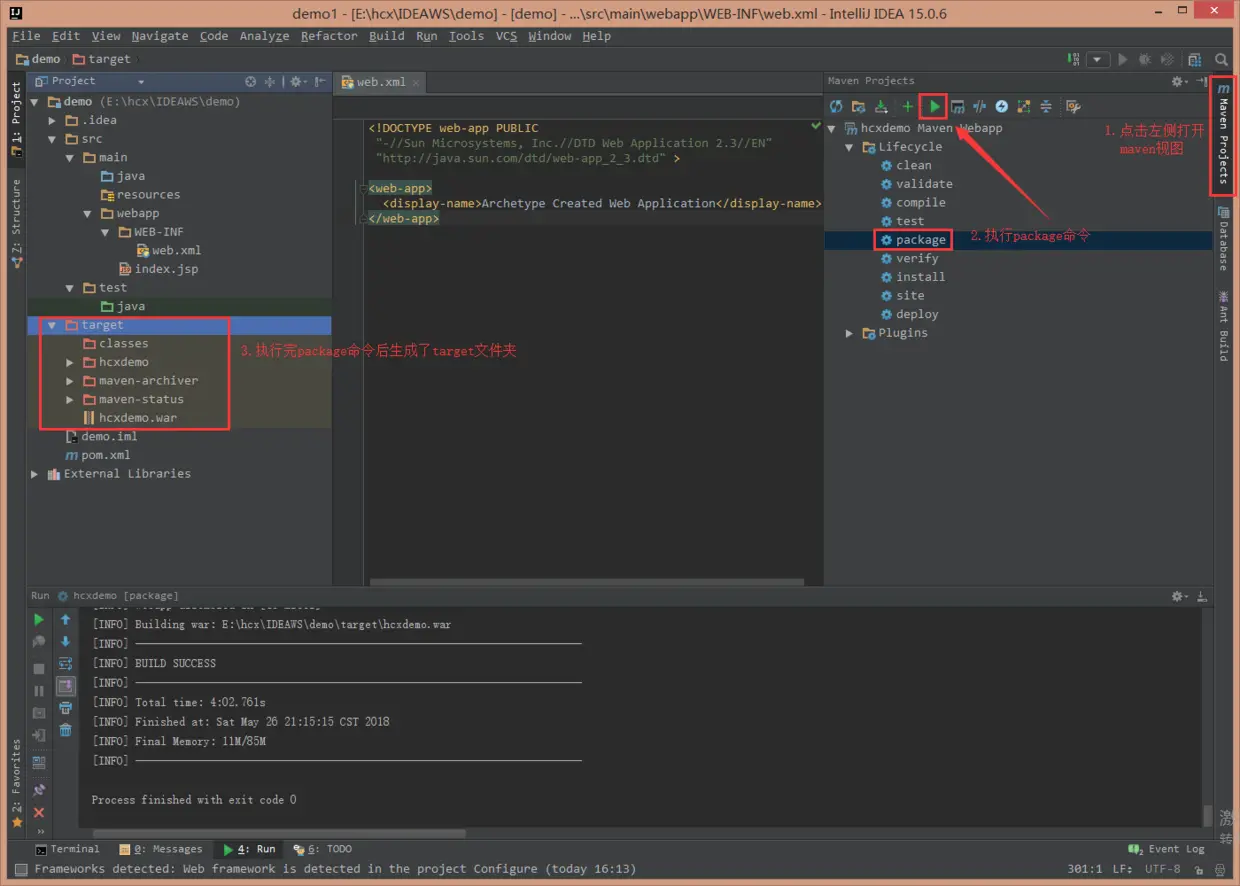Image resolution: width=1240 pixels, height=886 pixels.
Task: Add Maven project with plus icon
Action: click(x=908, y=106)
